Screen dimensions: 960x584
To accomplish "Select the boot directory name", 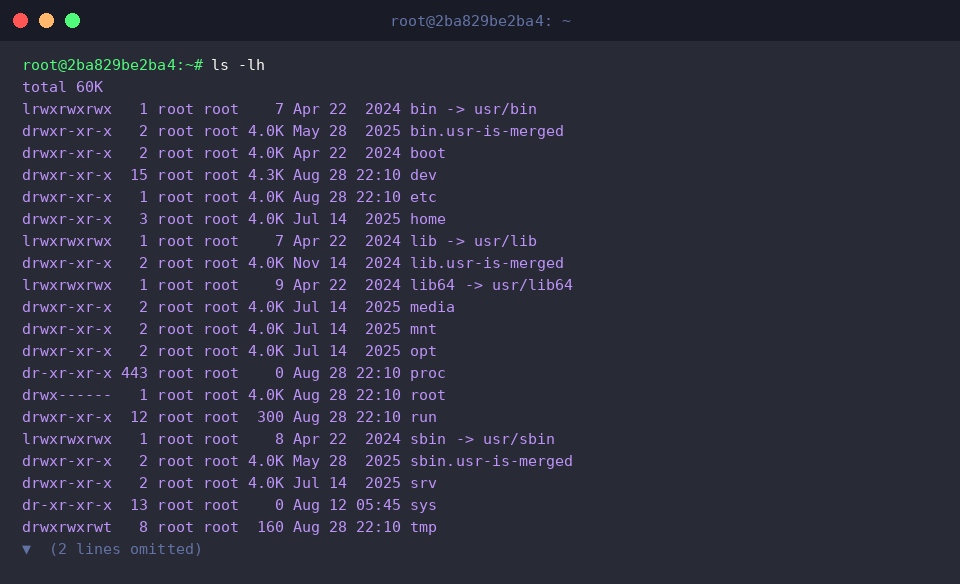I will coord(427,153).
